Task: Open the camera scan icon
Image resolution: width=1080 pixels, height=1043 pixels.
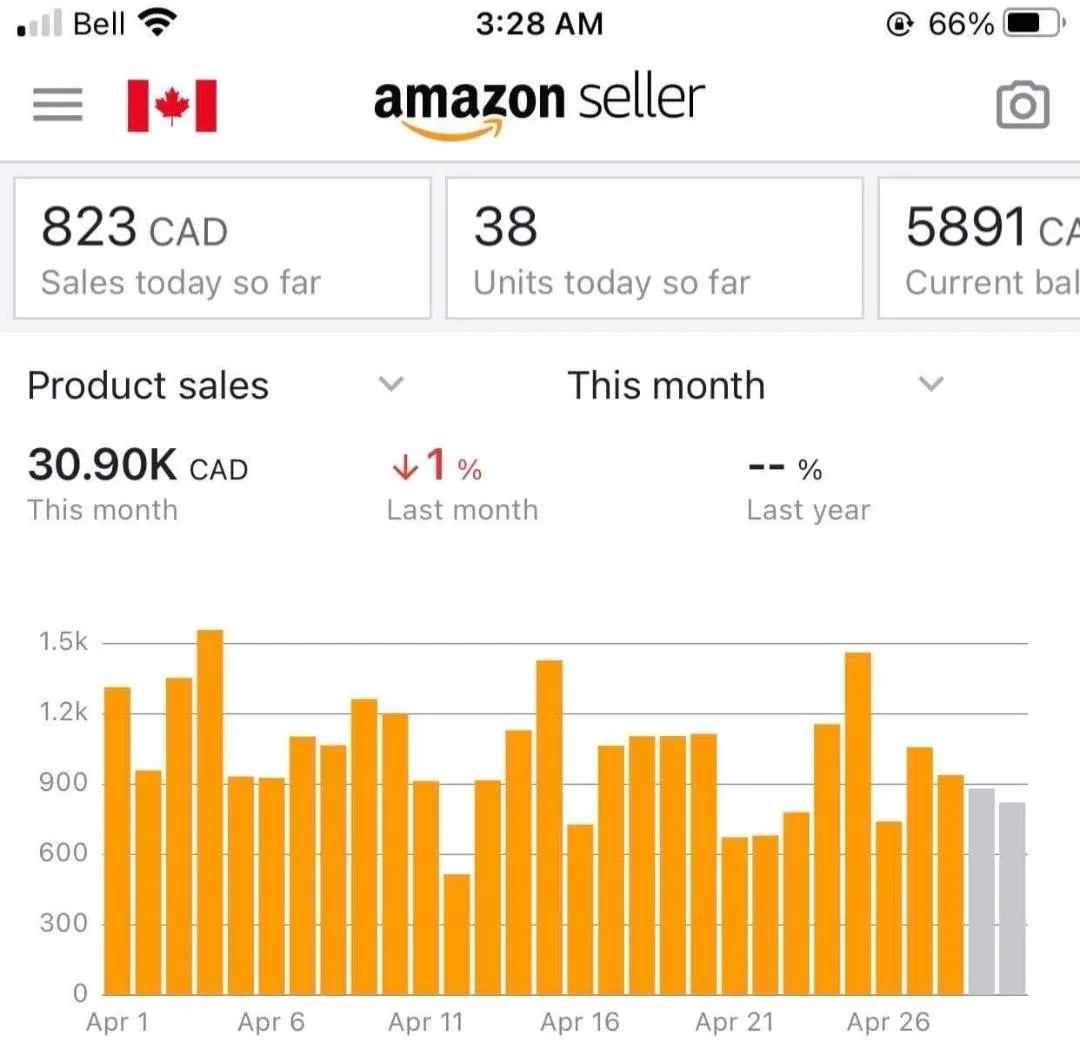Action: pos(1022,105)
